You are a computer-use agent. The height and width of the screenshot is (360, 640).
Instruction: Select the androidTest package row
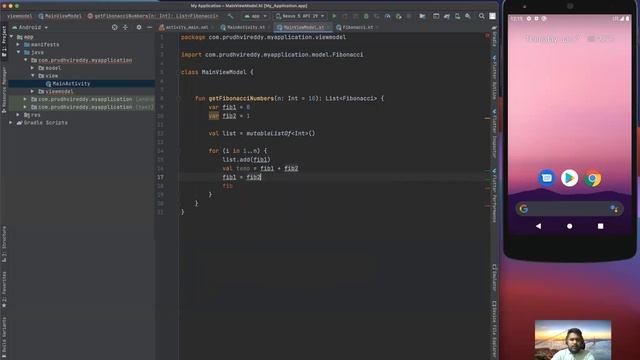(82, 99)
